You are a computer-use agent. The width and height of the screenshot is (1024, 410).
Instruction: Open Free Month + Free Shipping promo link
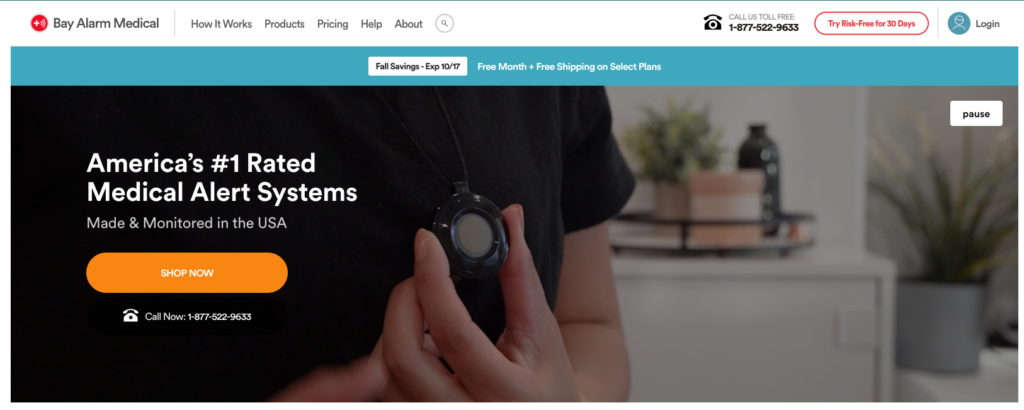[x=569, y=67]
